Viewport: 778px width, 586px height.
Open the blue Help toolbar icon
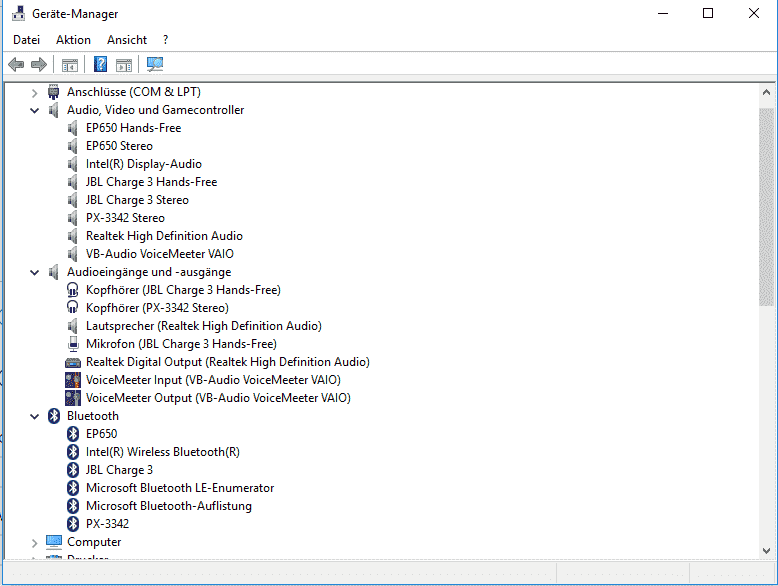[100, 64]
